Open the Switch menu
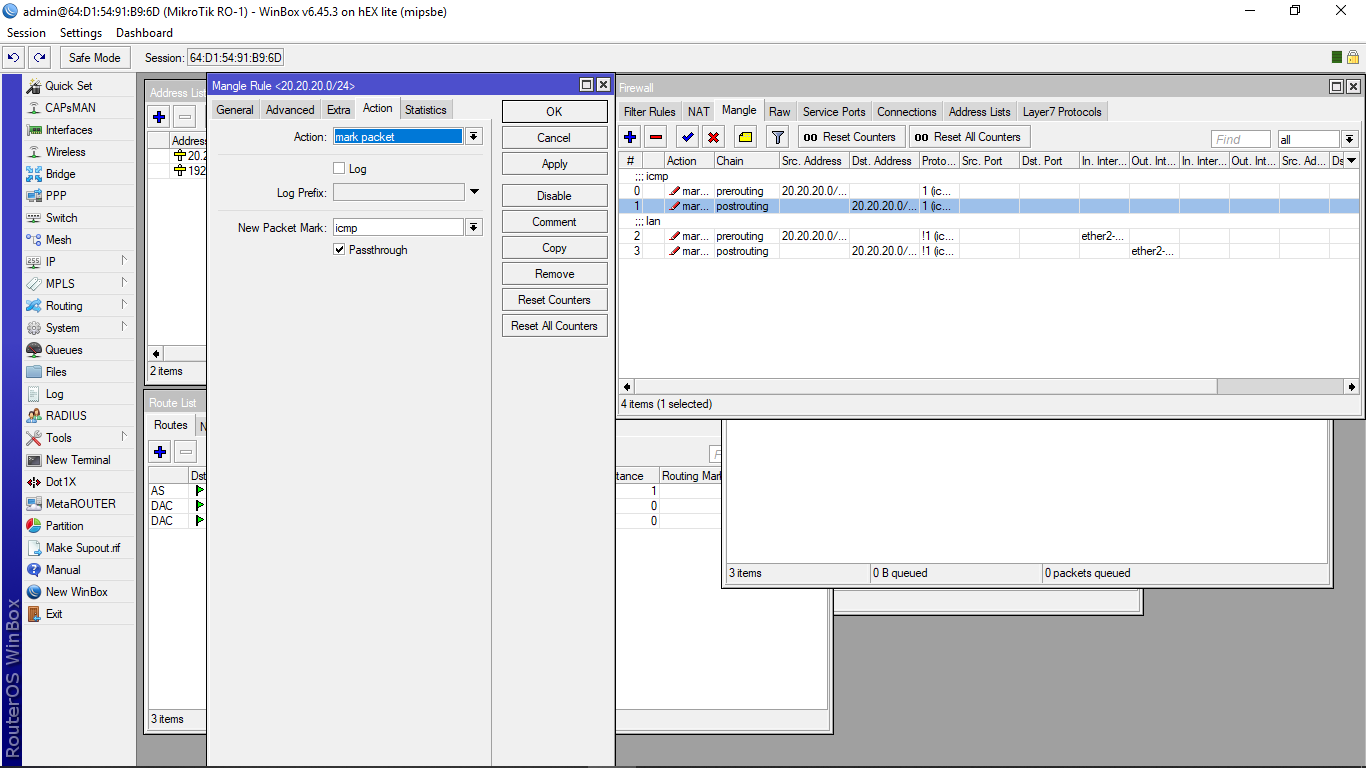This screenshot has height=768, width=1366. (61, 218)
